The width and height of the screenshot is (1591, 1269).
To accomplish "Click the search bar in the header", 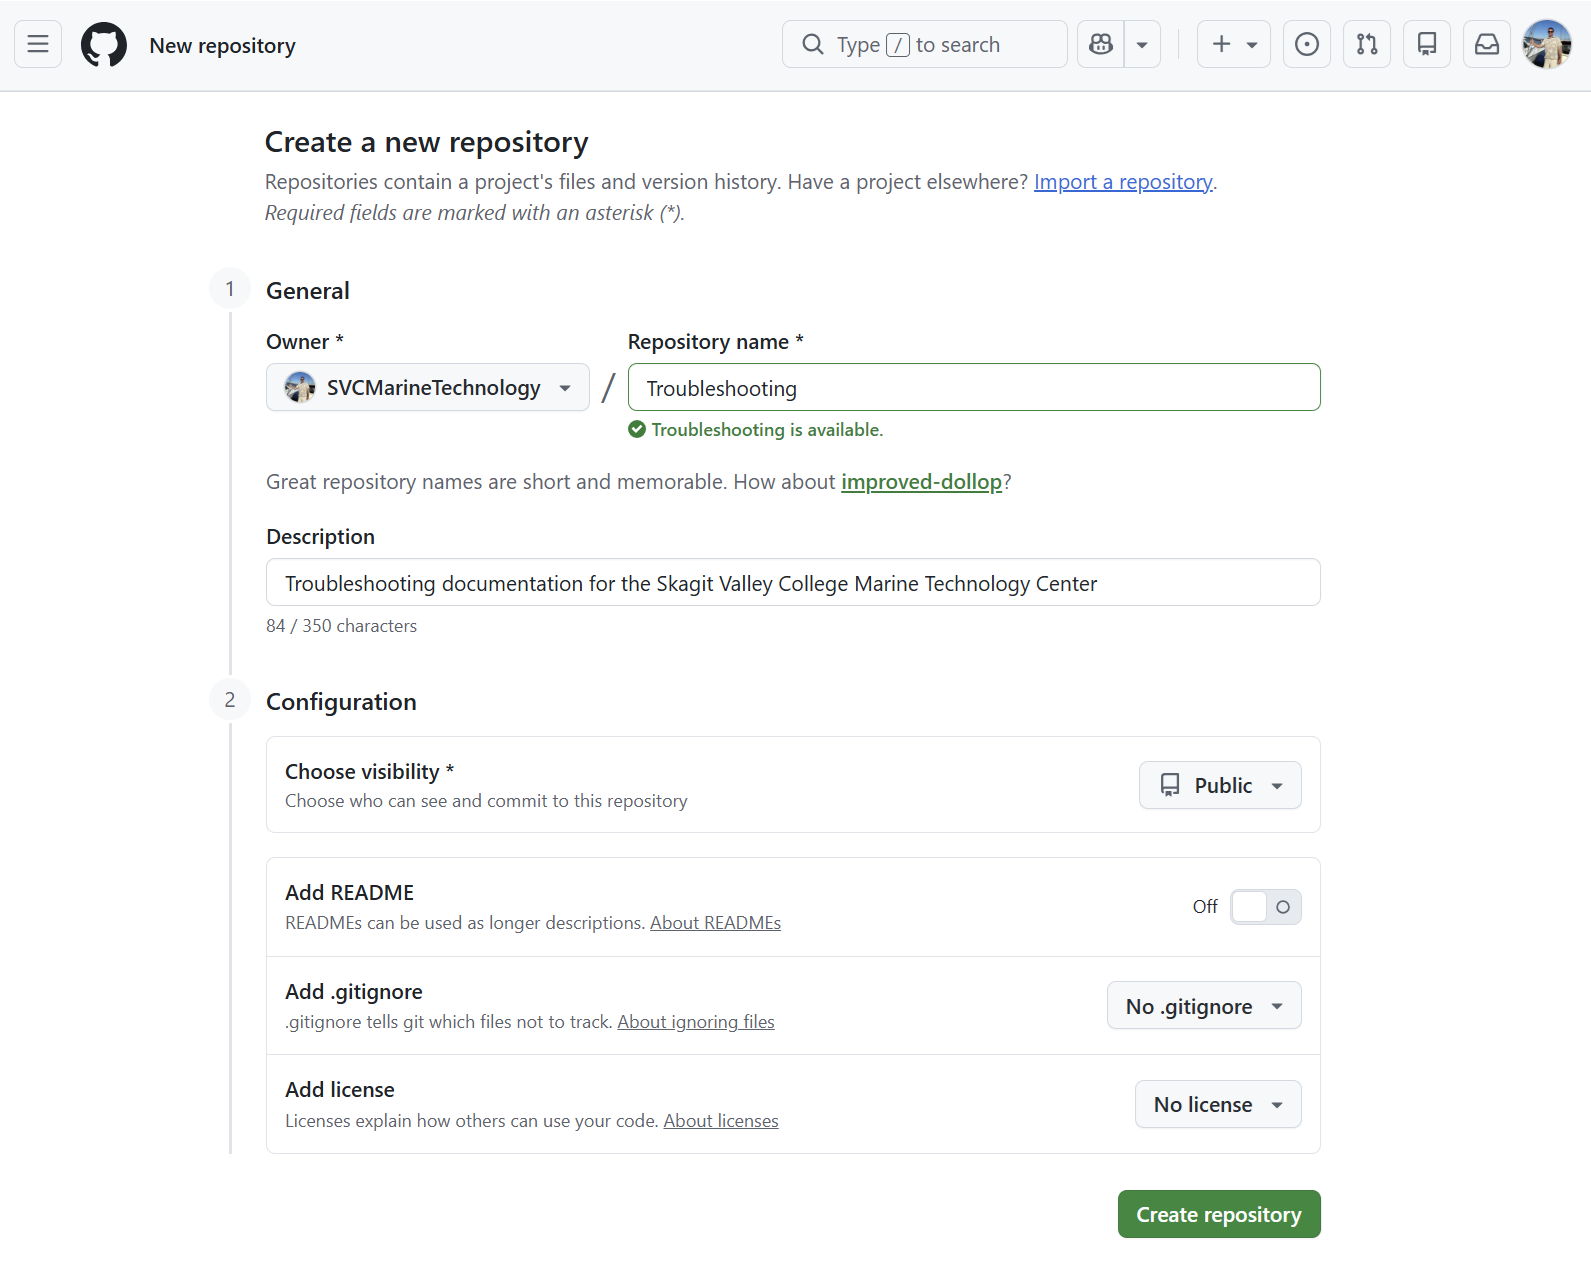I will click(x=925, y=45).
